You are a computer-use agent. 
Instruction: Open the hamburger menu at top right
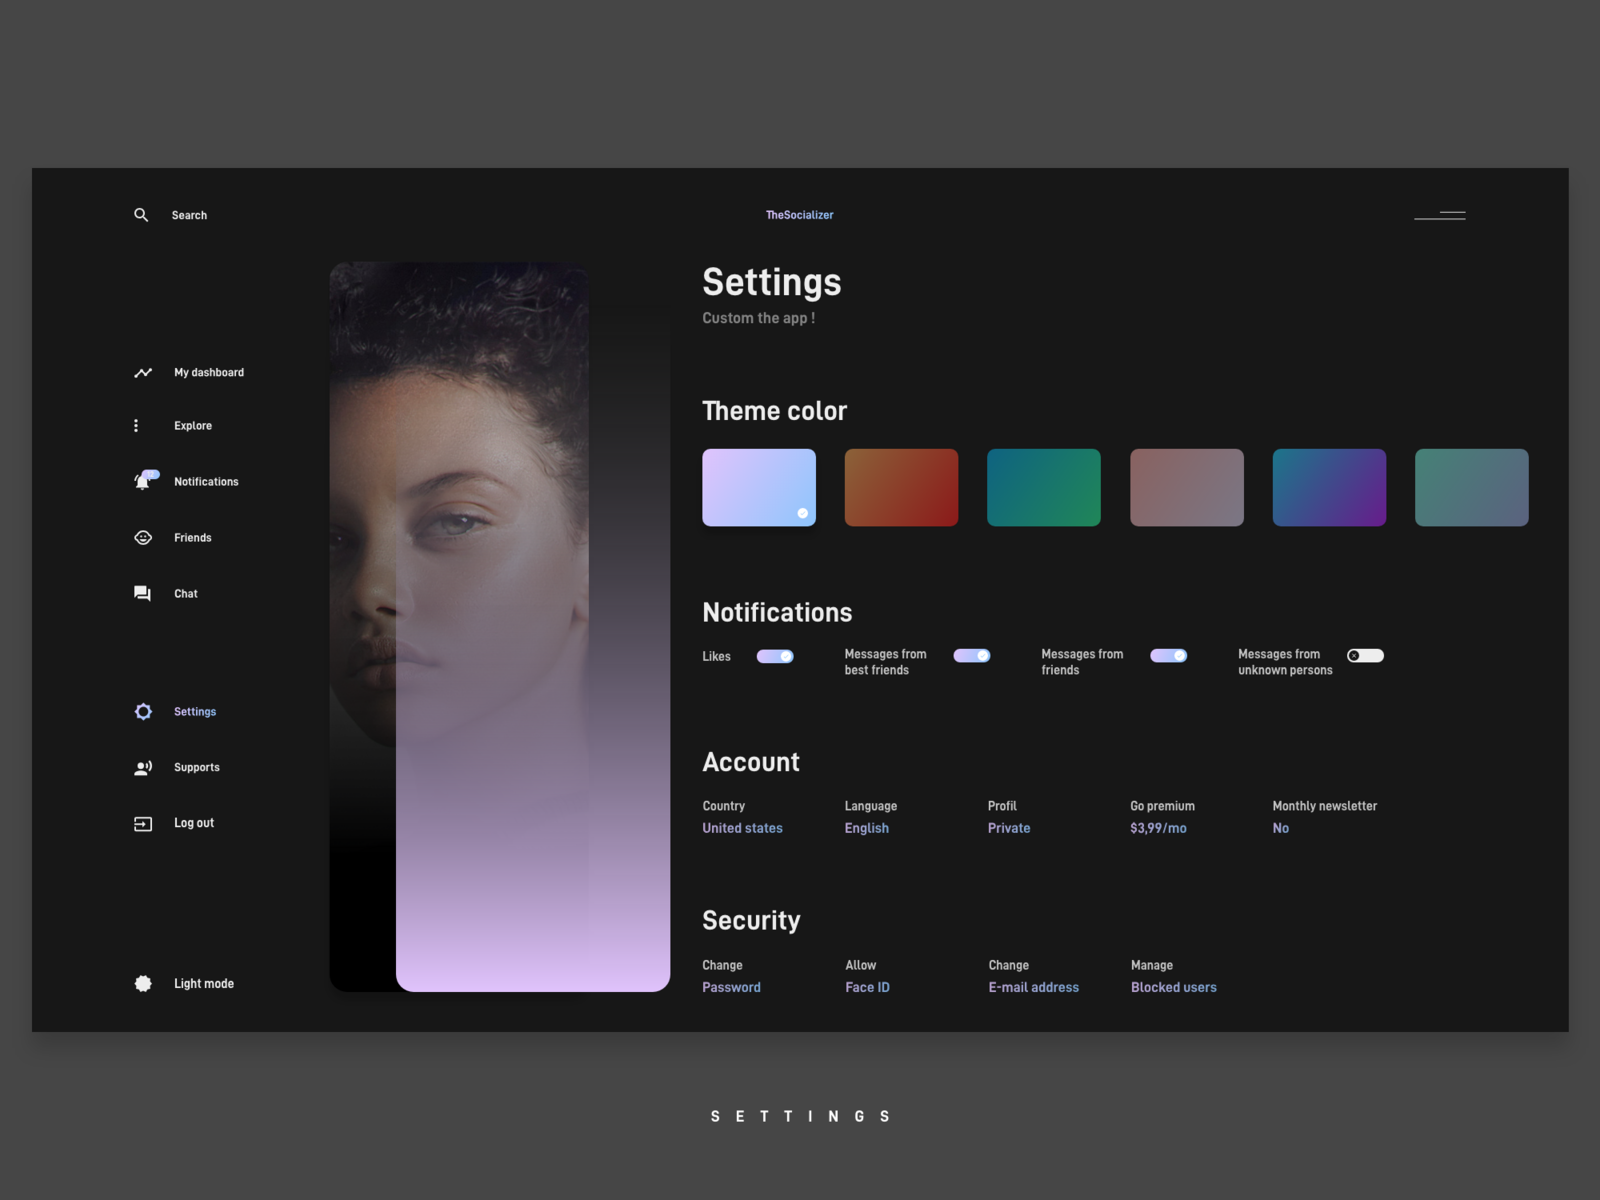tap(1440, 214)
